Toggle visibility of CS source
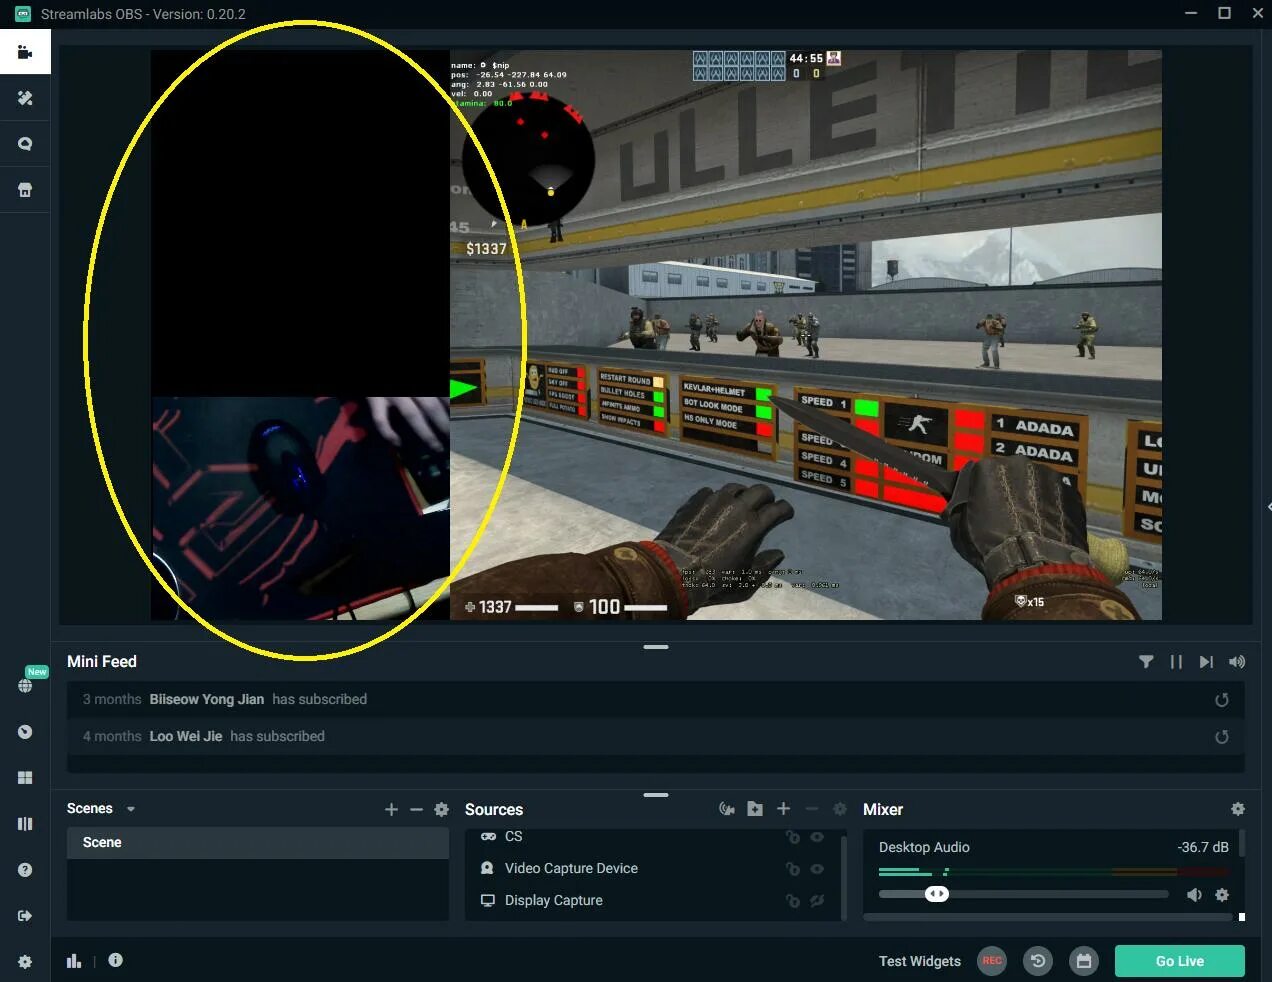The width and height of the screenshot is (1272, 982). point(817,837)
